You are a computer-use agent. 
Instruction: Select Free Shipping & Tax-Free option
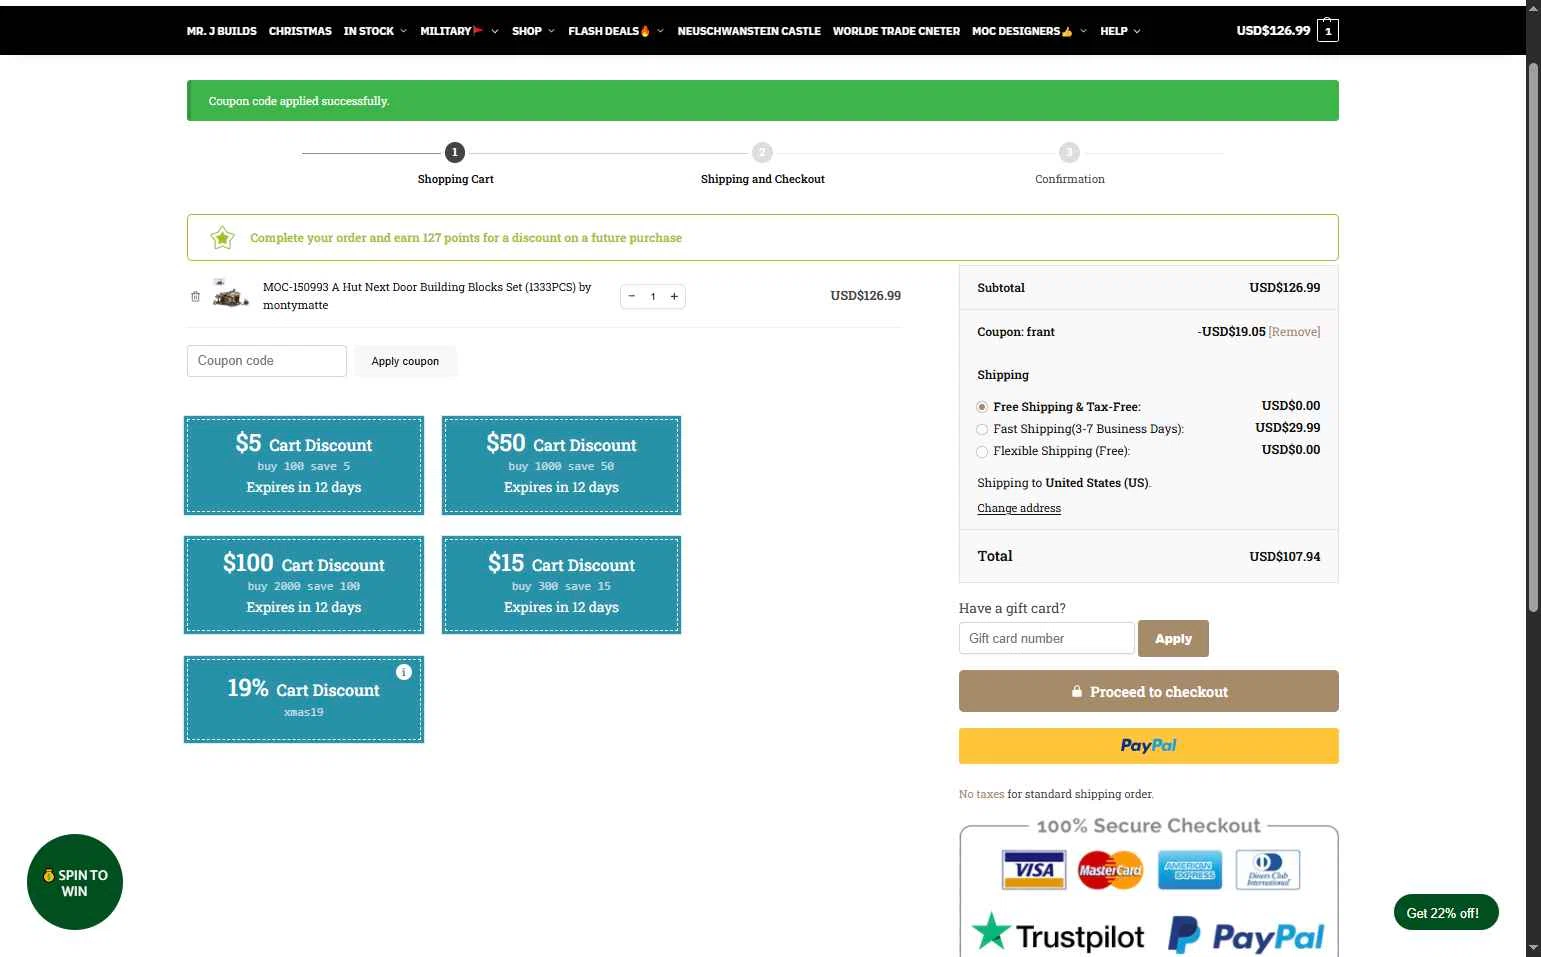(x=982, y=407)
